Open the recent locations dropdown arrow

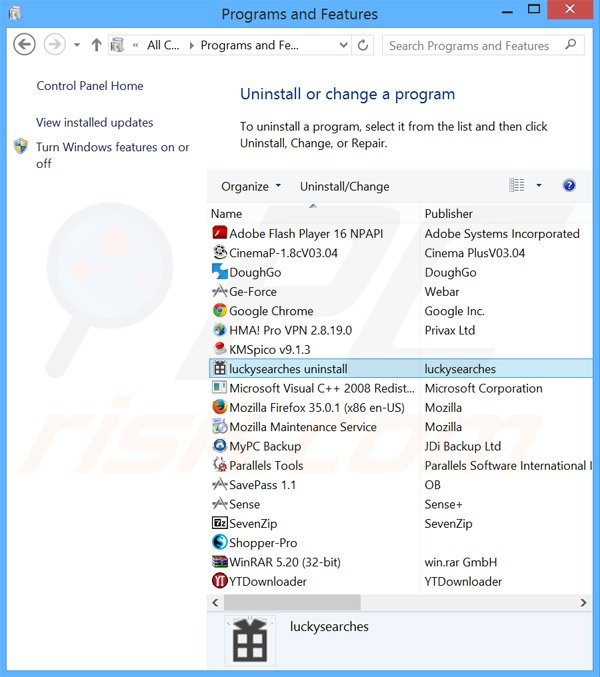pos(77,45)
